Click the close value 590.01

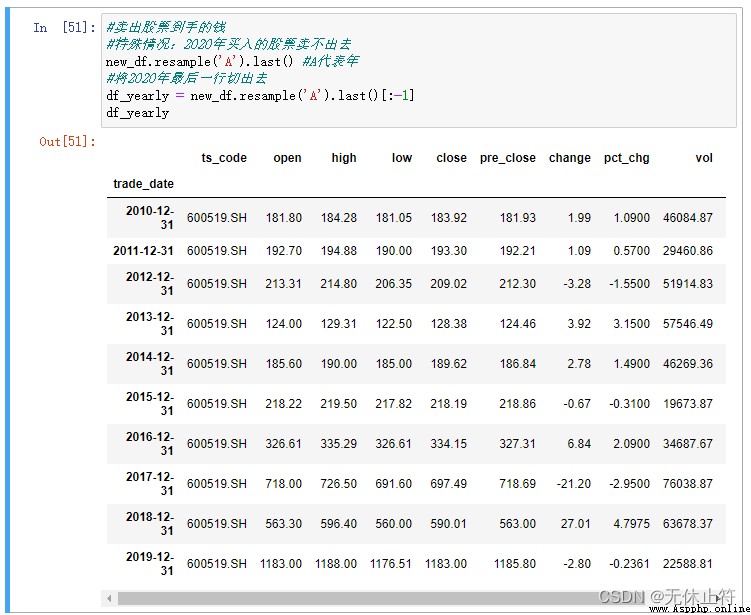pyautogui.click(x=448, y=524)
